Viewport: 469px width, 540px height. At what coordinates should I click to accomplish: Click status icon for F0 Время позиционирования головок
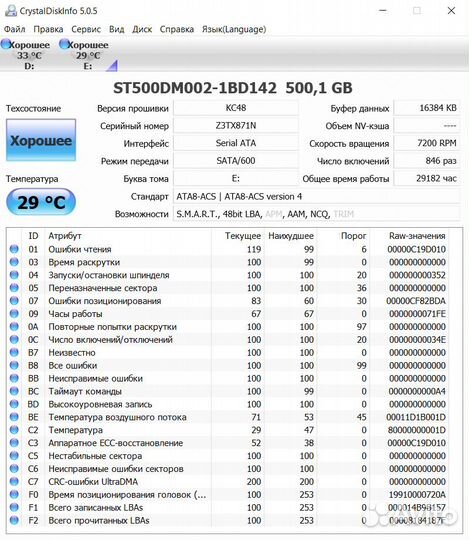point(14,495)
